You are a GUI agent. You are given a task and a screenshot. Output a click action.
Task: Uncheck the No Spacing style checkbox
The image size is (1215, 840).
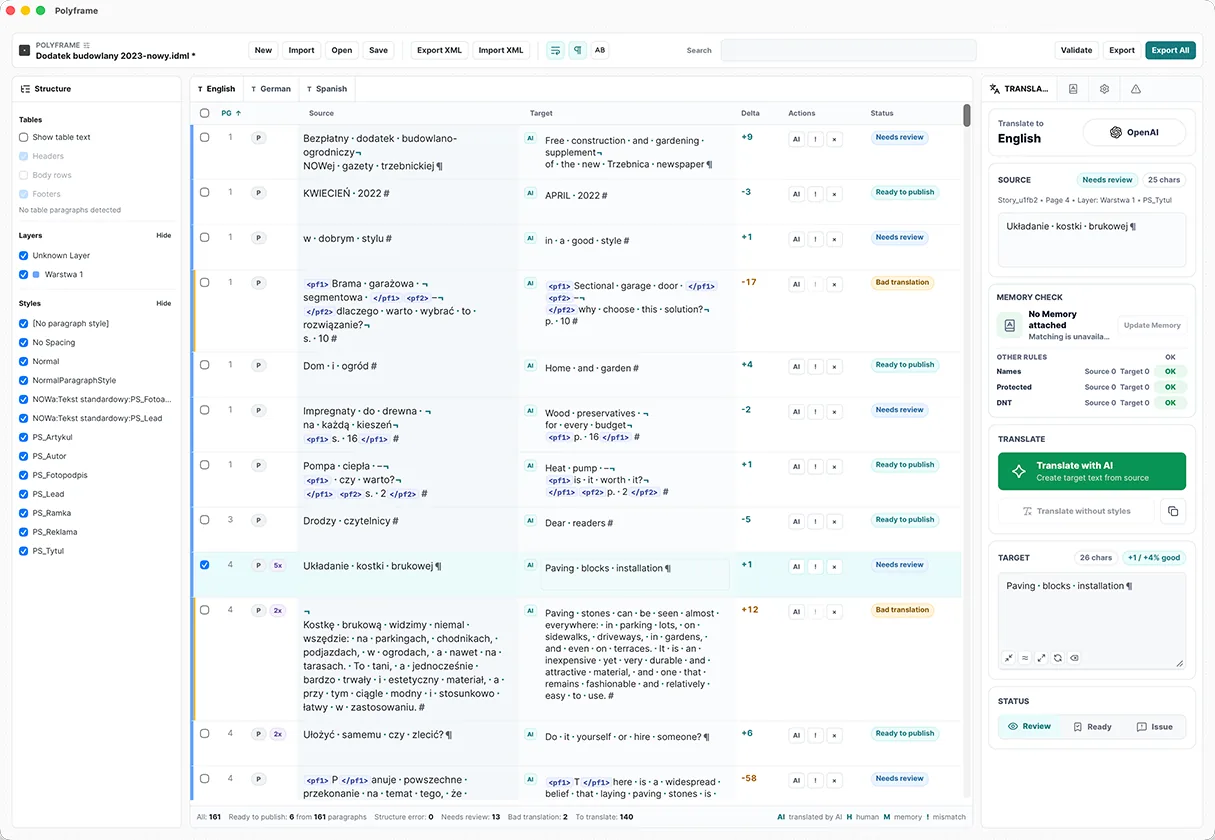(23, 342)
